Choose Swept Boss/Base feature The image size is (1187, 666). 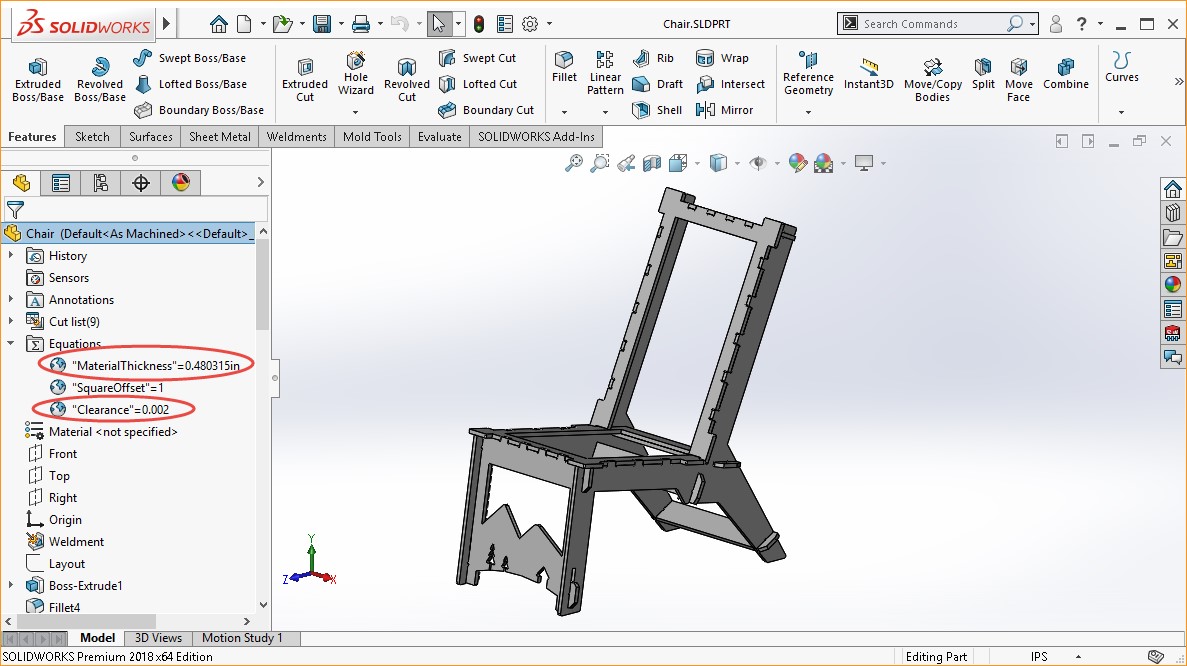point(189,58)
